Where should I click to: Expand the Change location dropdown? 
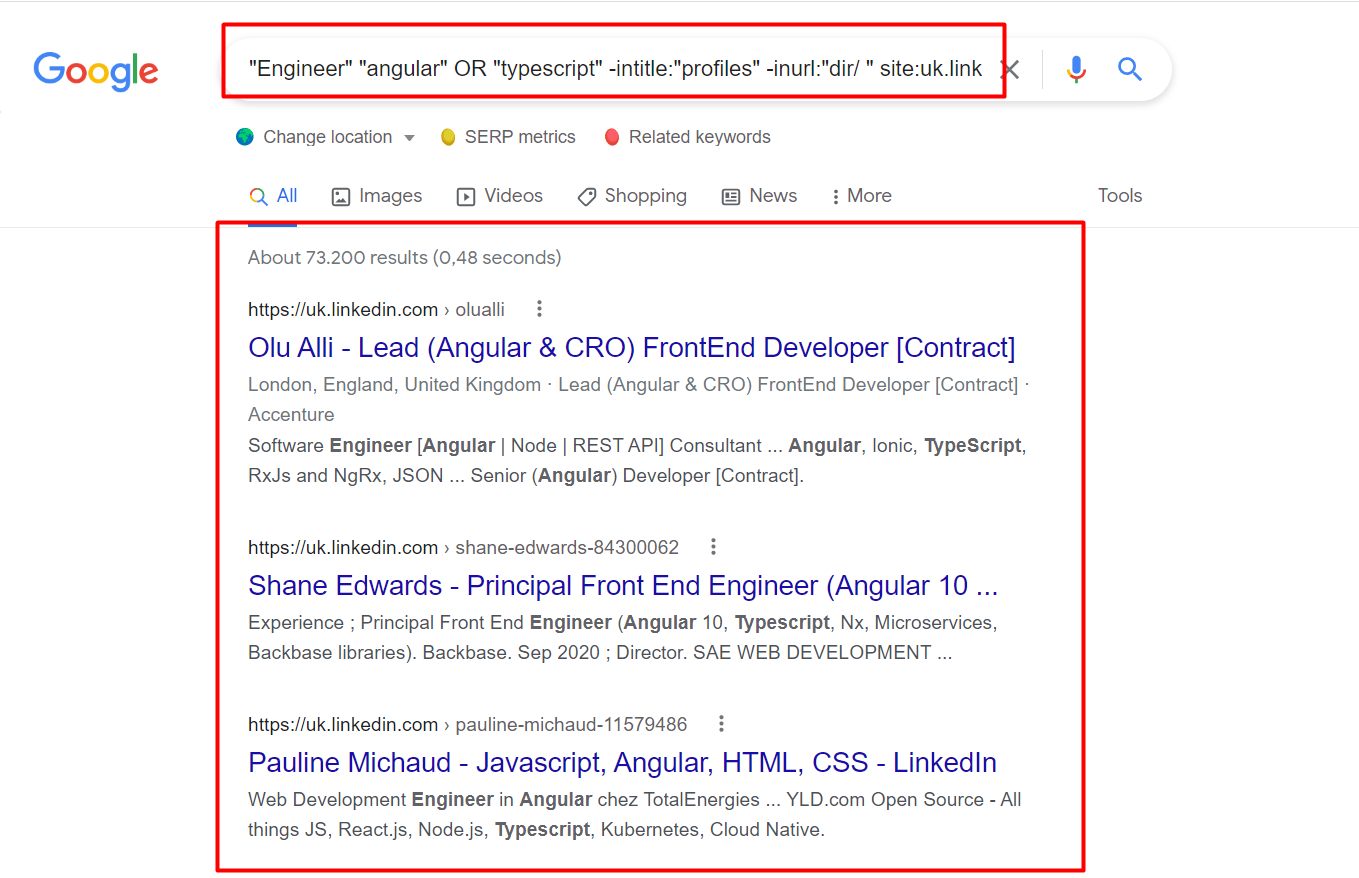[409, 138]
